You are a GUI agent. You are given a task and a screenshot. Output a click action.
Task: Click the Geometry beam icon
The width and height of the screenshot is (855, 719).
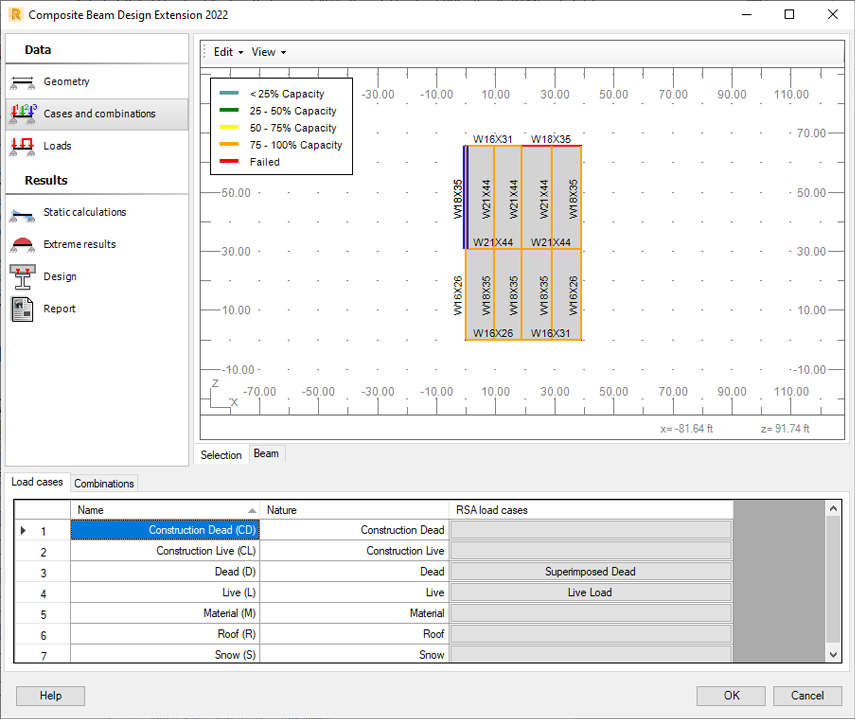(x=22, y=82)
